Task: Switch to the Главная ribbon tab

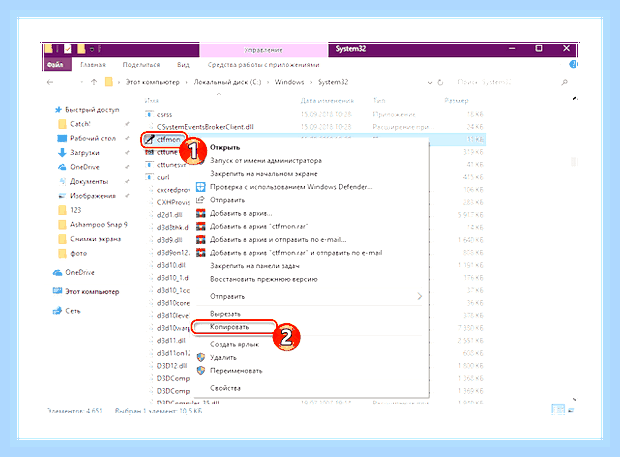Action: [x=93, y=64]
